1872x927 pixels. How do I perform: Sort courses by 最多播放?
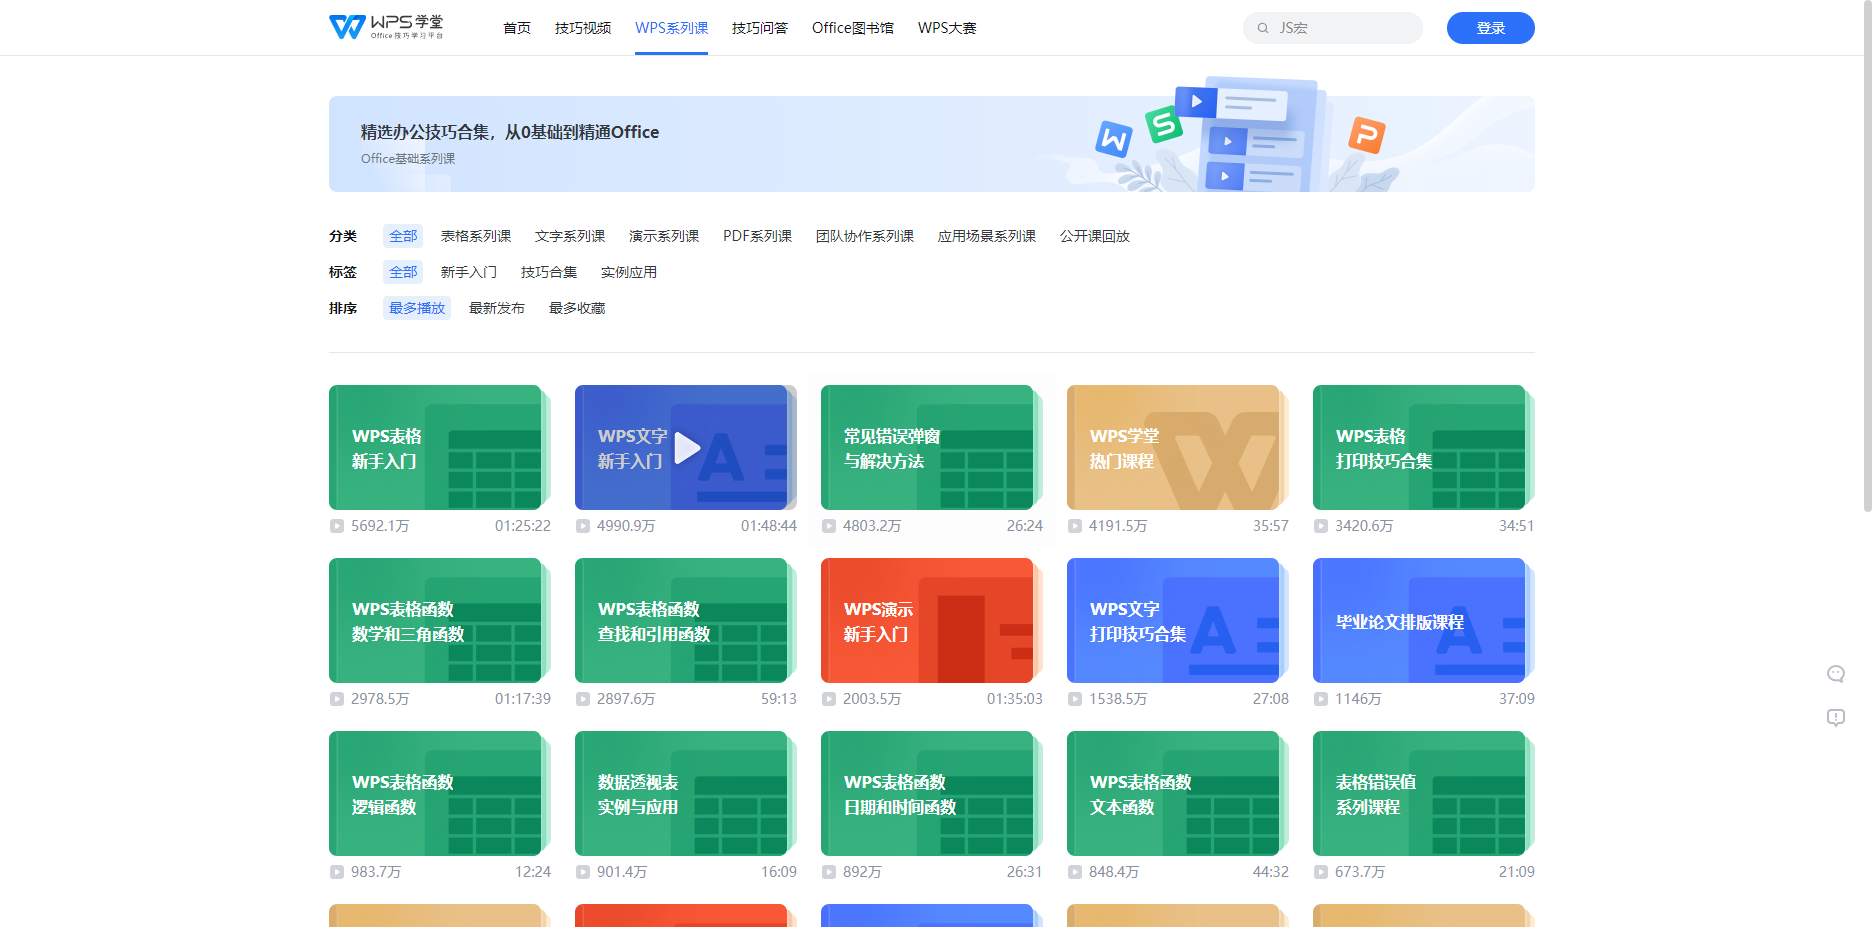pos(417,308)
